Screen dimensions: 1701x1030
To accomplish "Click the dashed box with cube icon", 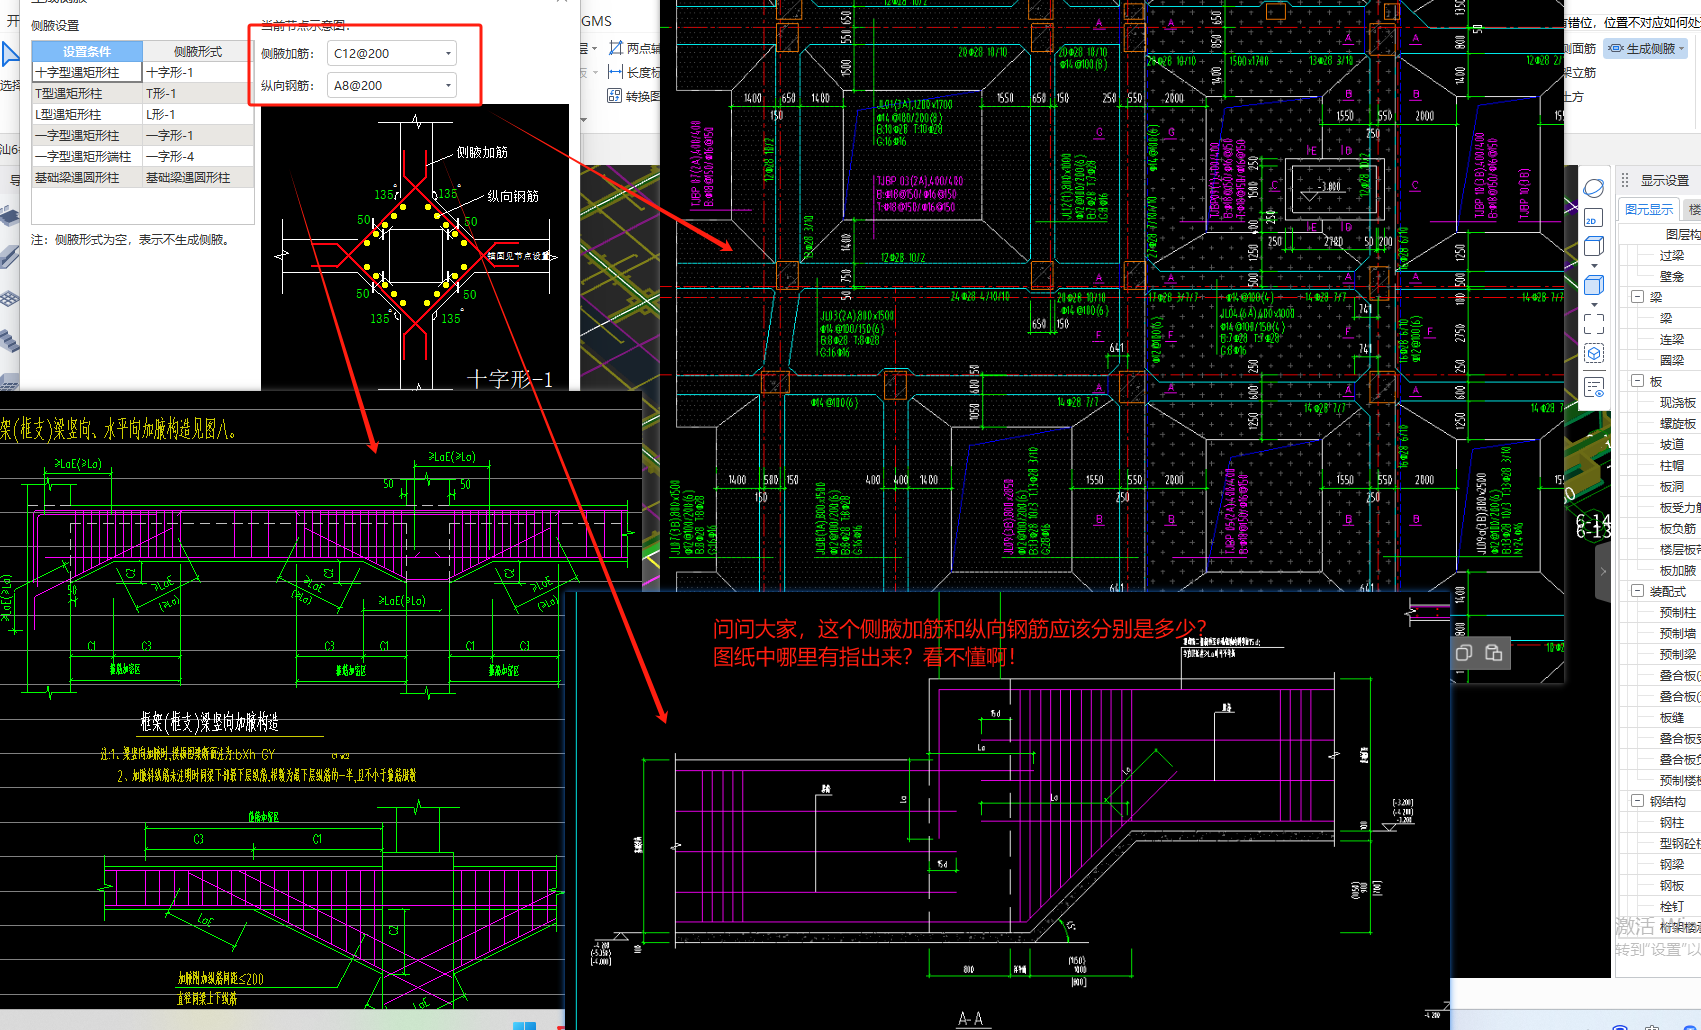I will pyautogui.click(x=1594, y=354).
